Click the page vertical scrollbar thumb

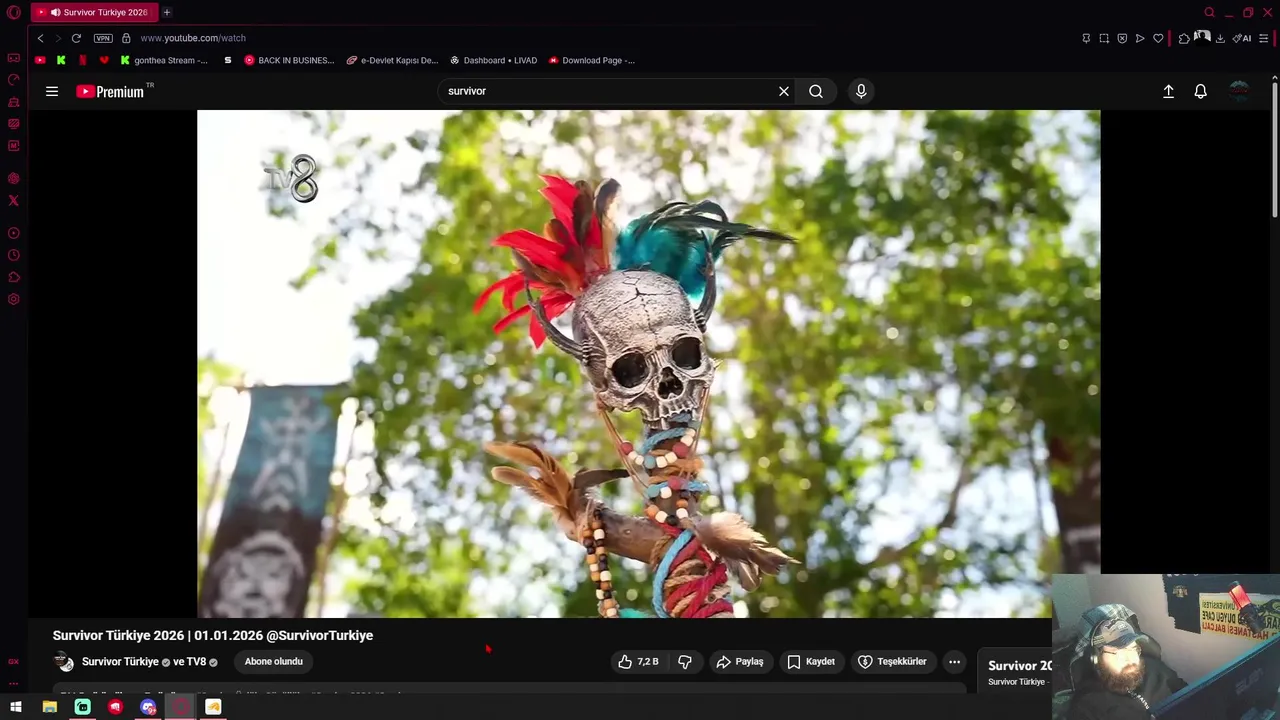point(1274,148)
